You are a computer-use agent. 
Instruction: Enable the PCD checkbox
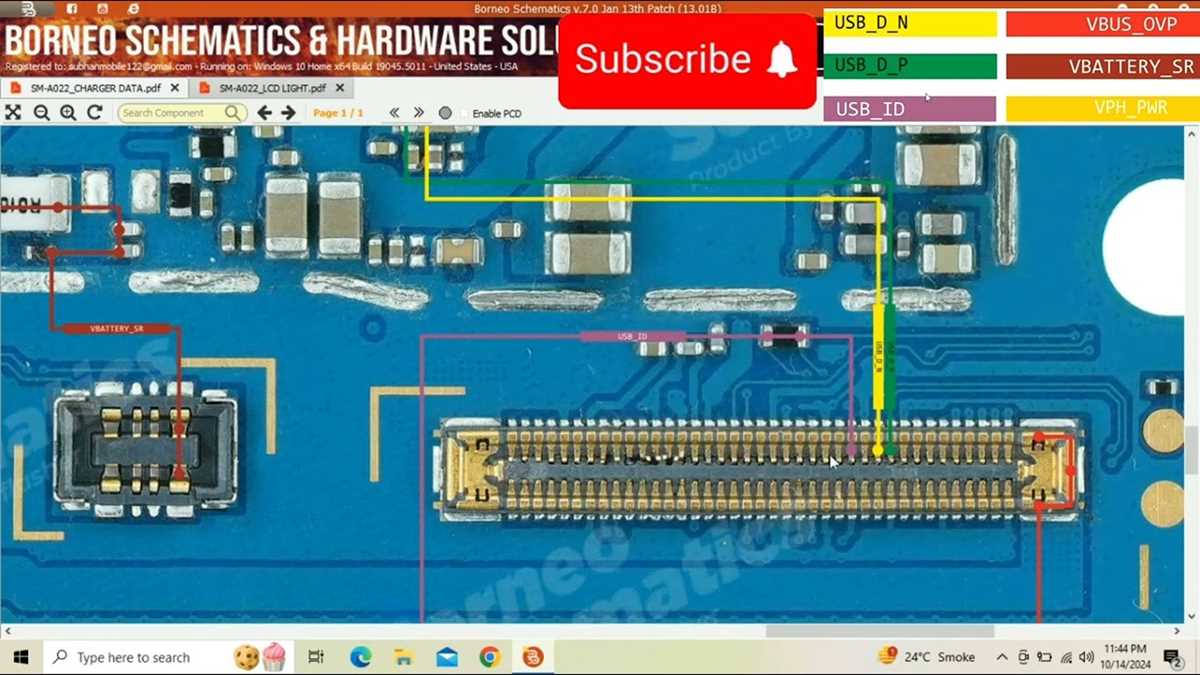tap(466, 114)
